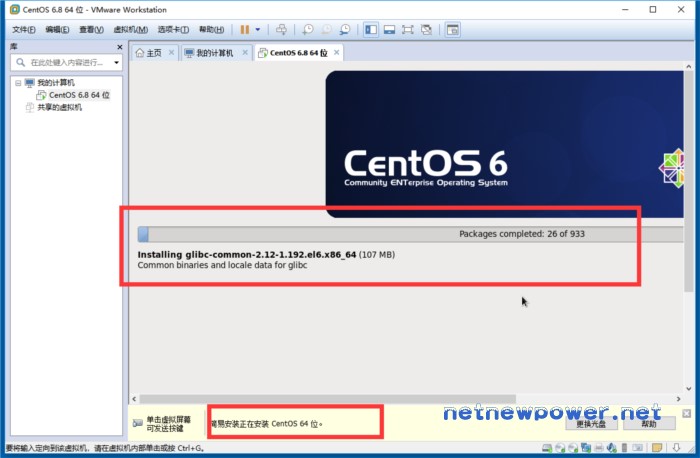
Task: Close the 我的计算机 tab
Action: (245, 52)
